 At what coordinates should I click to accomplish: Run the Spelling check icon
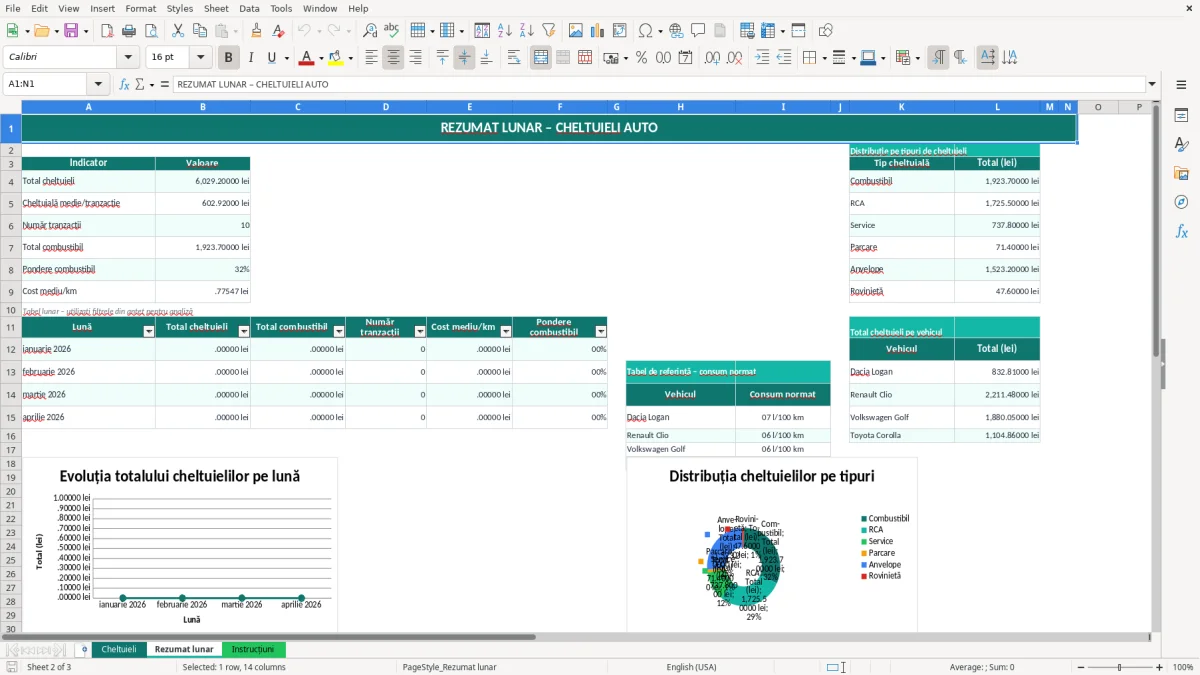[x=391, y=31]
